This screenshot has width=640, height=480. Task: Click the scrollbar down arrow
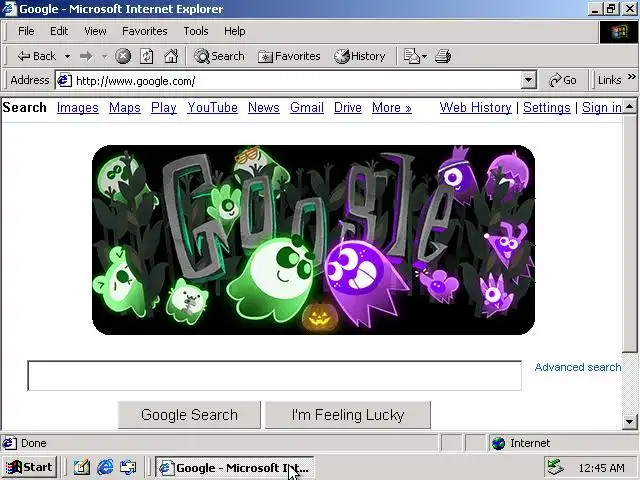pos(630,422)
